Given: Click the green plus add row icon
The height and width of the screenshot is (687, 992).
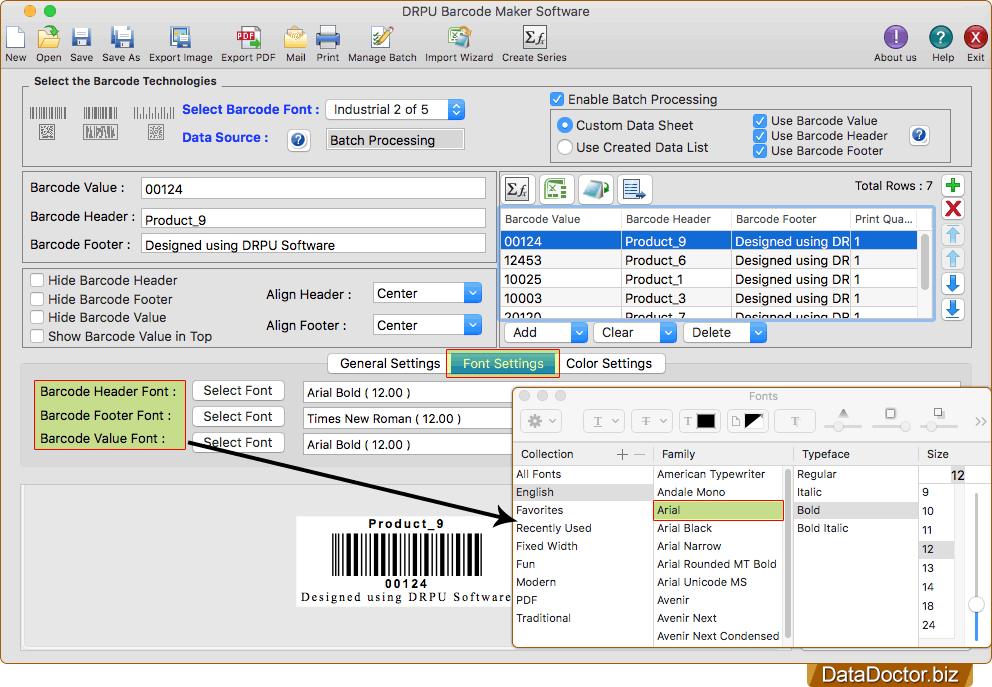Looking at the screenshot, I should (x=953, y=185).
